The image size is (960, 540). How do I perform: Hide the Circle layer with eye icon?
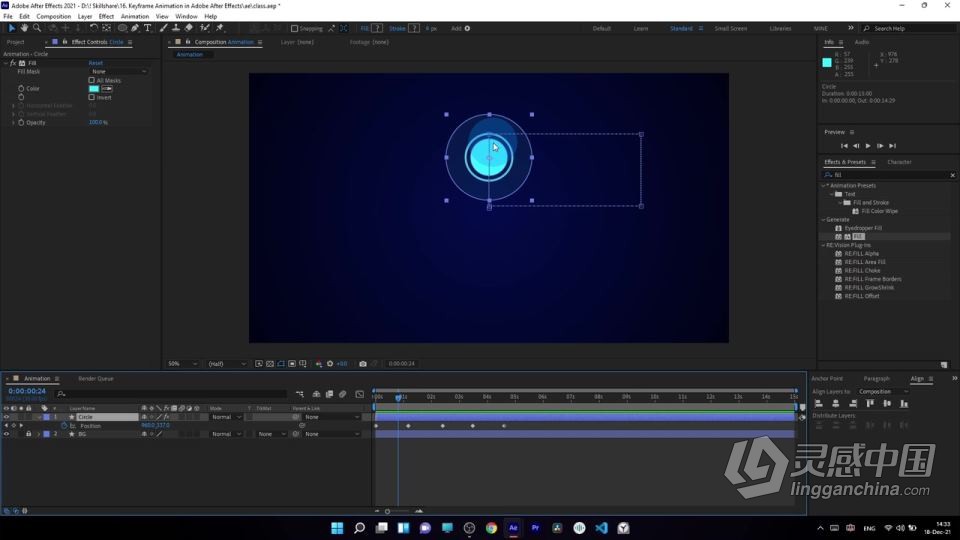pyautogui.click(x=6, y=417)
